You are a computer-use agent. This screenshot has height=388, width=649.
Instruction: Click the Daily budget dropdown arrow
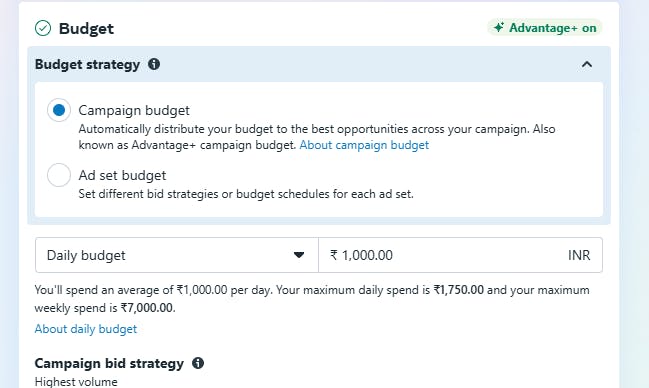coord(299,255)
